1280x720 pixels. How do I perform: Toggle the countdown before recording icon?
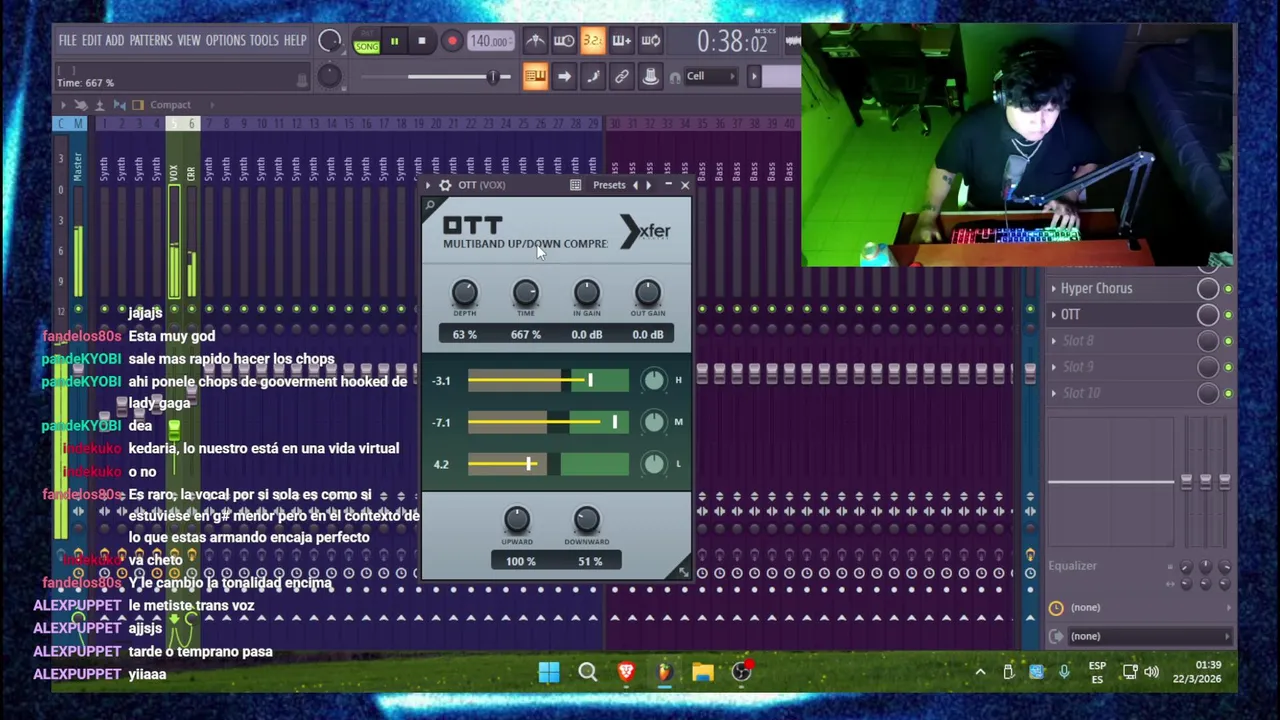tap(593, 41)
